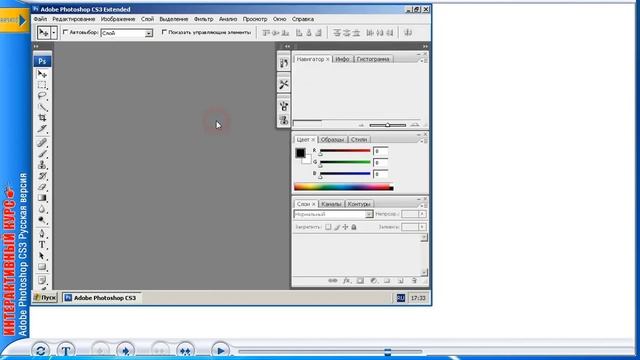This screenshot has height=360, width=640.
Task: Select the Rectangle shape tool
Action: pyautogui.click(x=42, y=267)
